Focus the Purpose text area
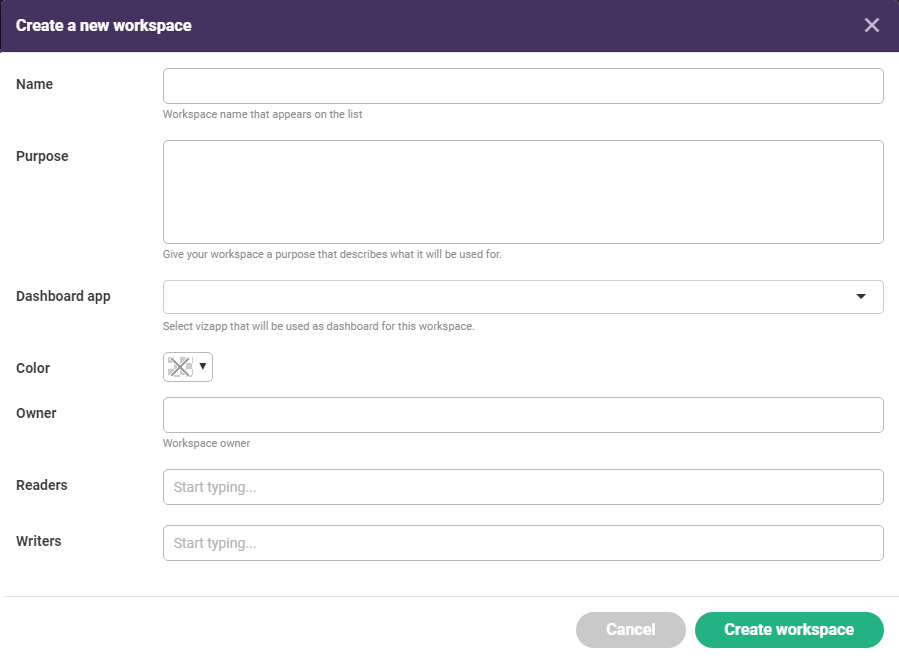The height and width of the screenshot is (665, 899). (x=523, y=192)
